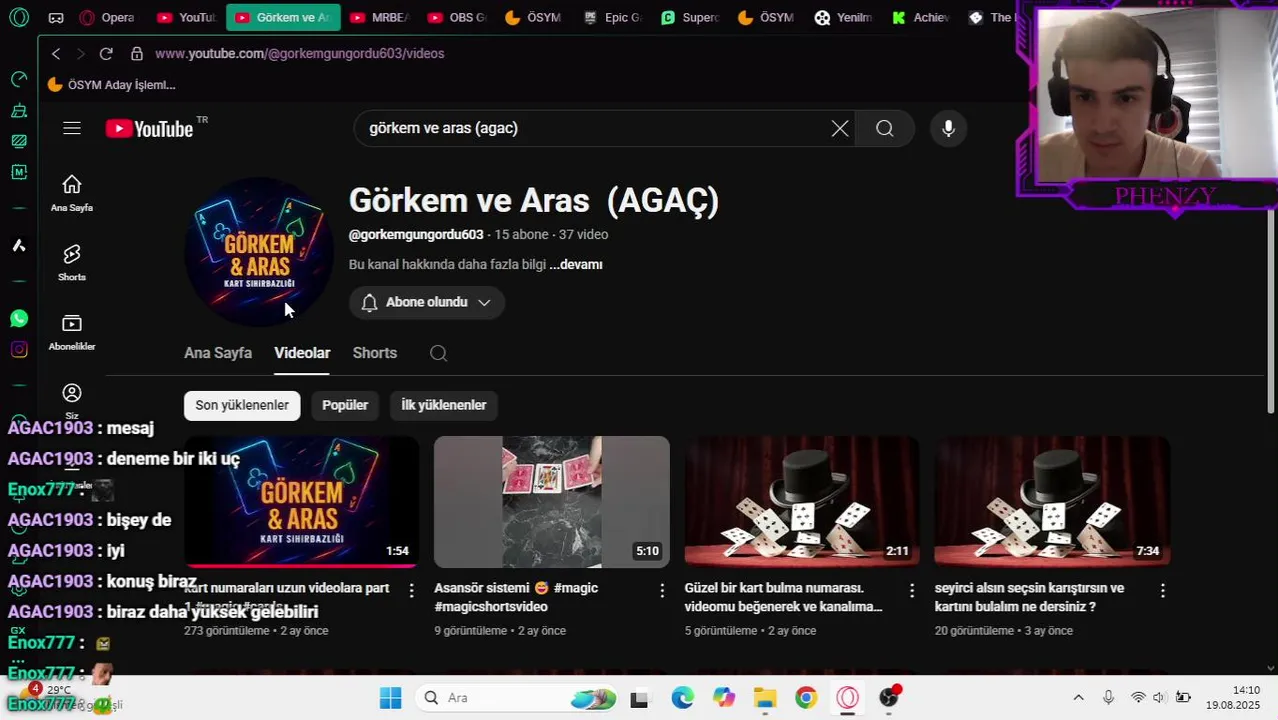Screen dimensions: 1278x720
Task: Open more options for the Güzel bir kart video
Action: click(x=912, y=590)
